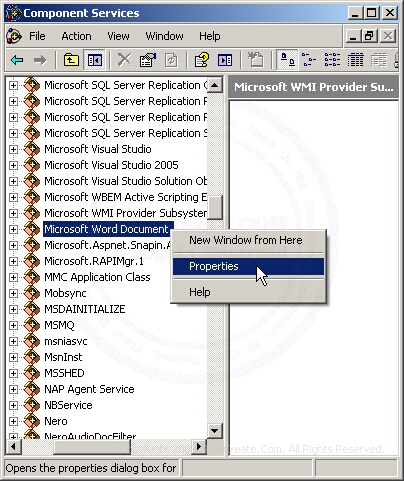Click the Delete X toolbar icon
This screenshot has width=404, height=481.
tap(125, 60)
